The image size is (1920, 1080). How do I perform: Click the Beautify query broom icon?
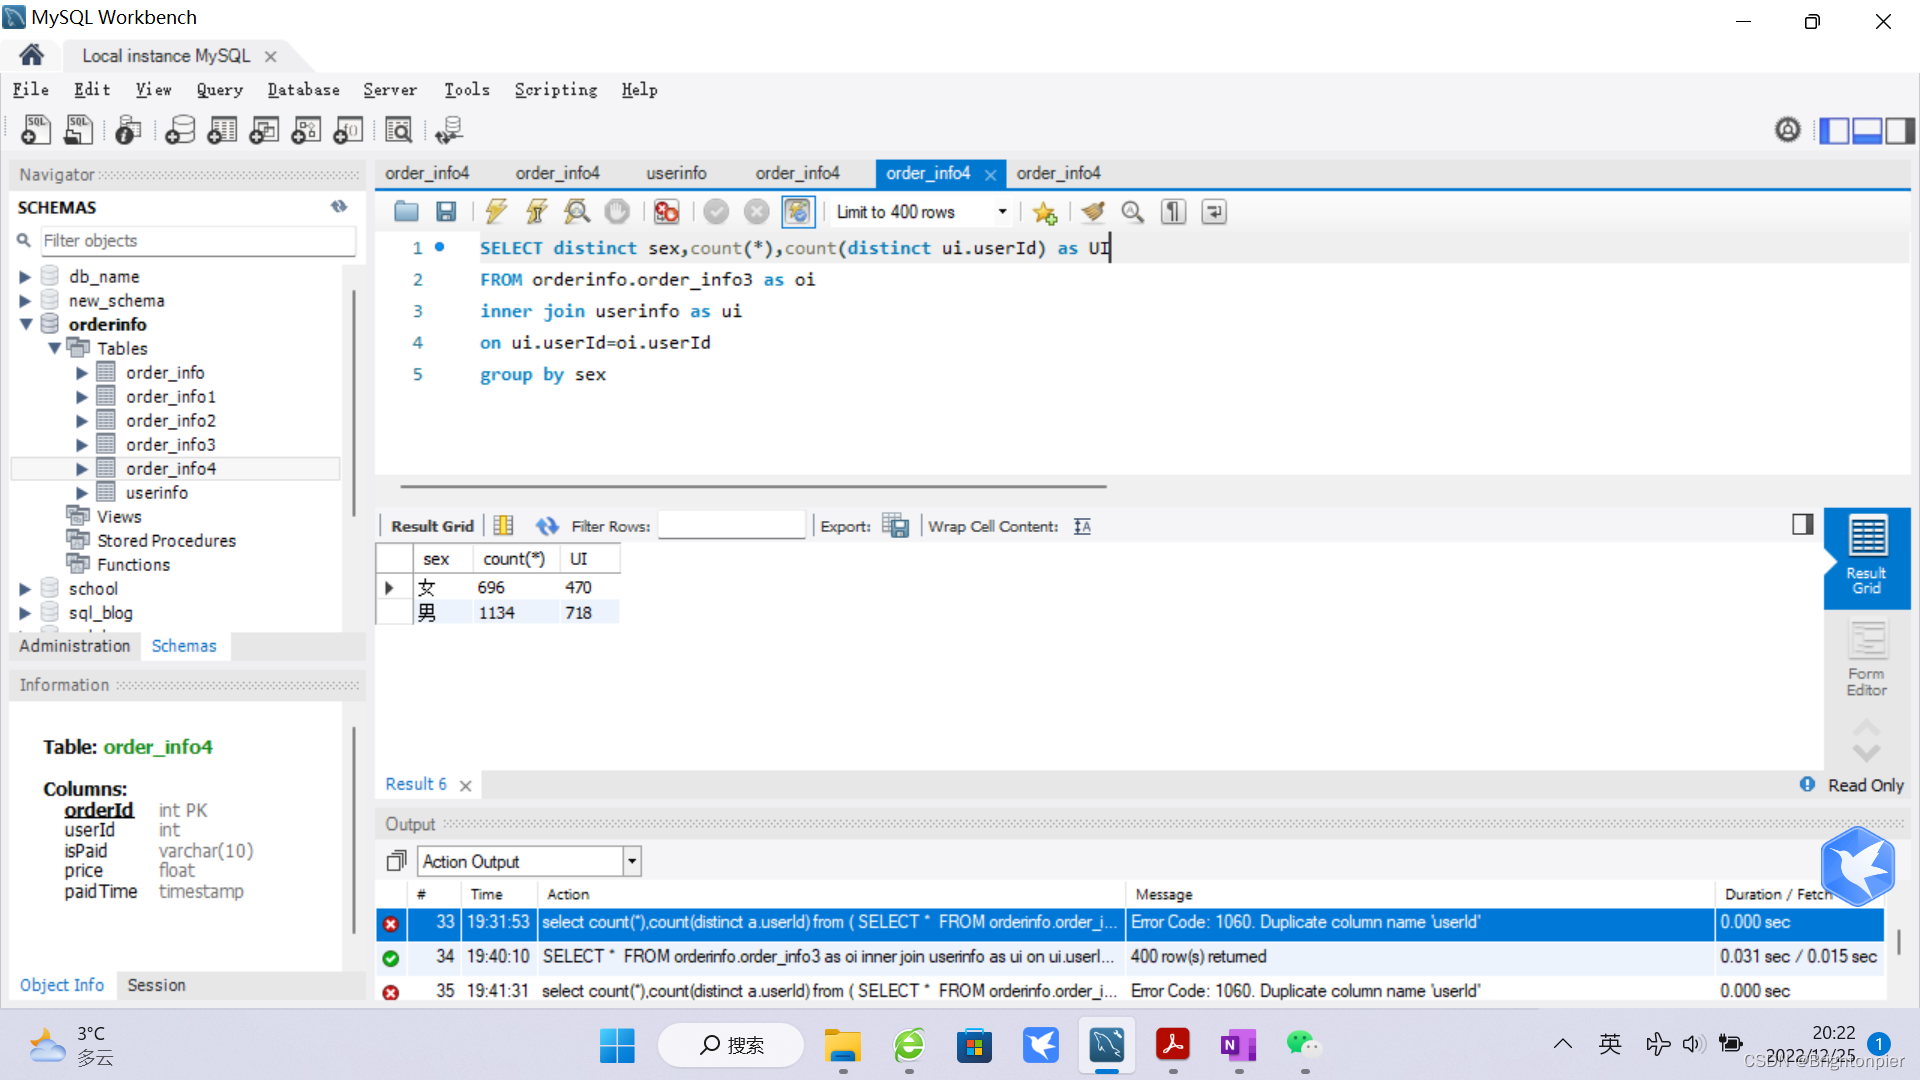[1092, 211]
